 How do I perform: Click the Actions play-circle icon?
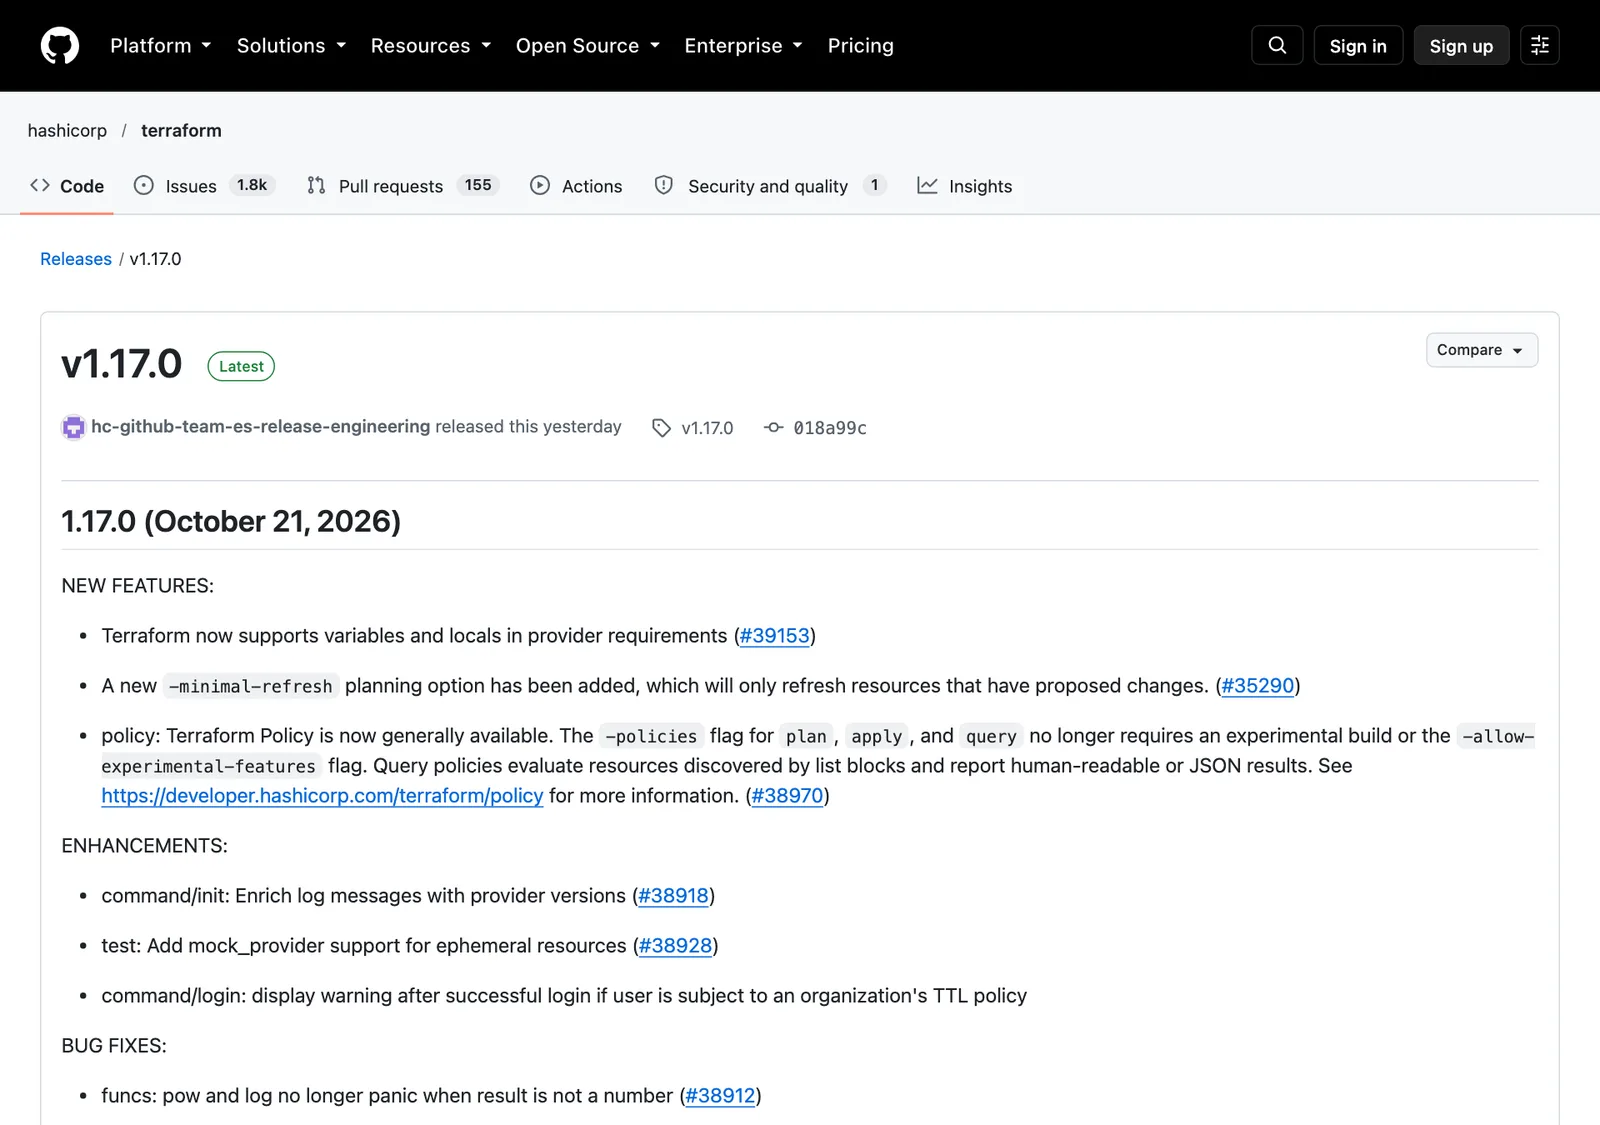[540, 185]
